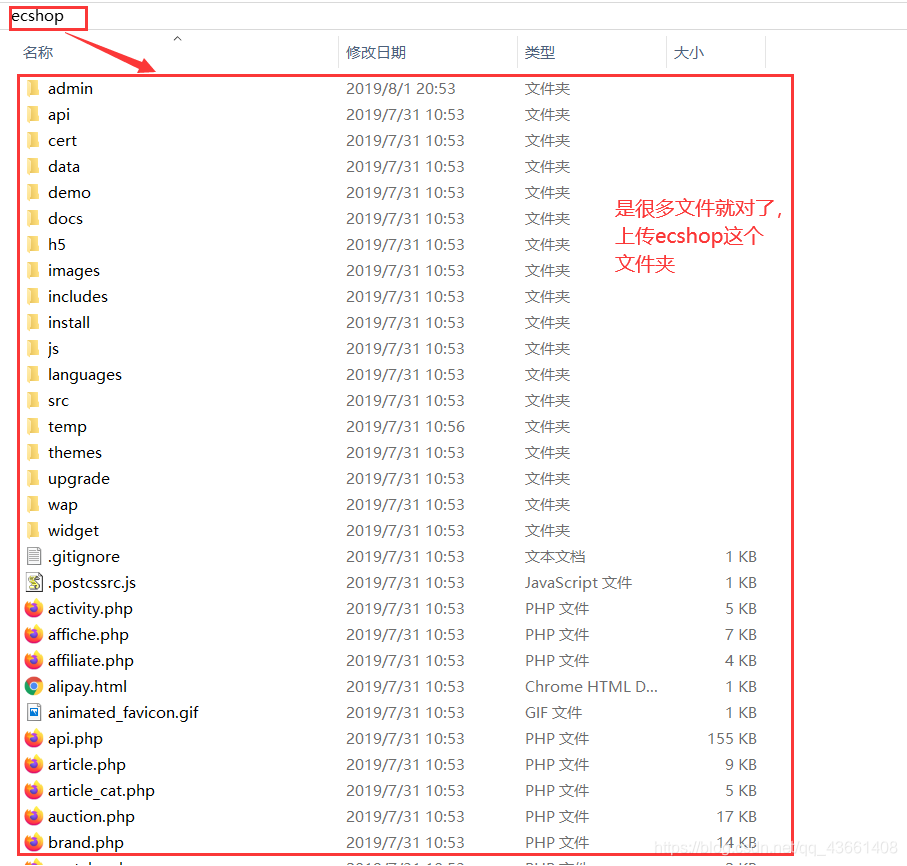Click the js folder icon
Viewport: 907px width, 866px height.
pos(34,349)
